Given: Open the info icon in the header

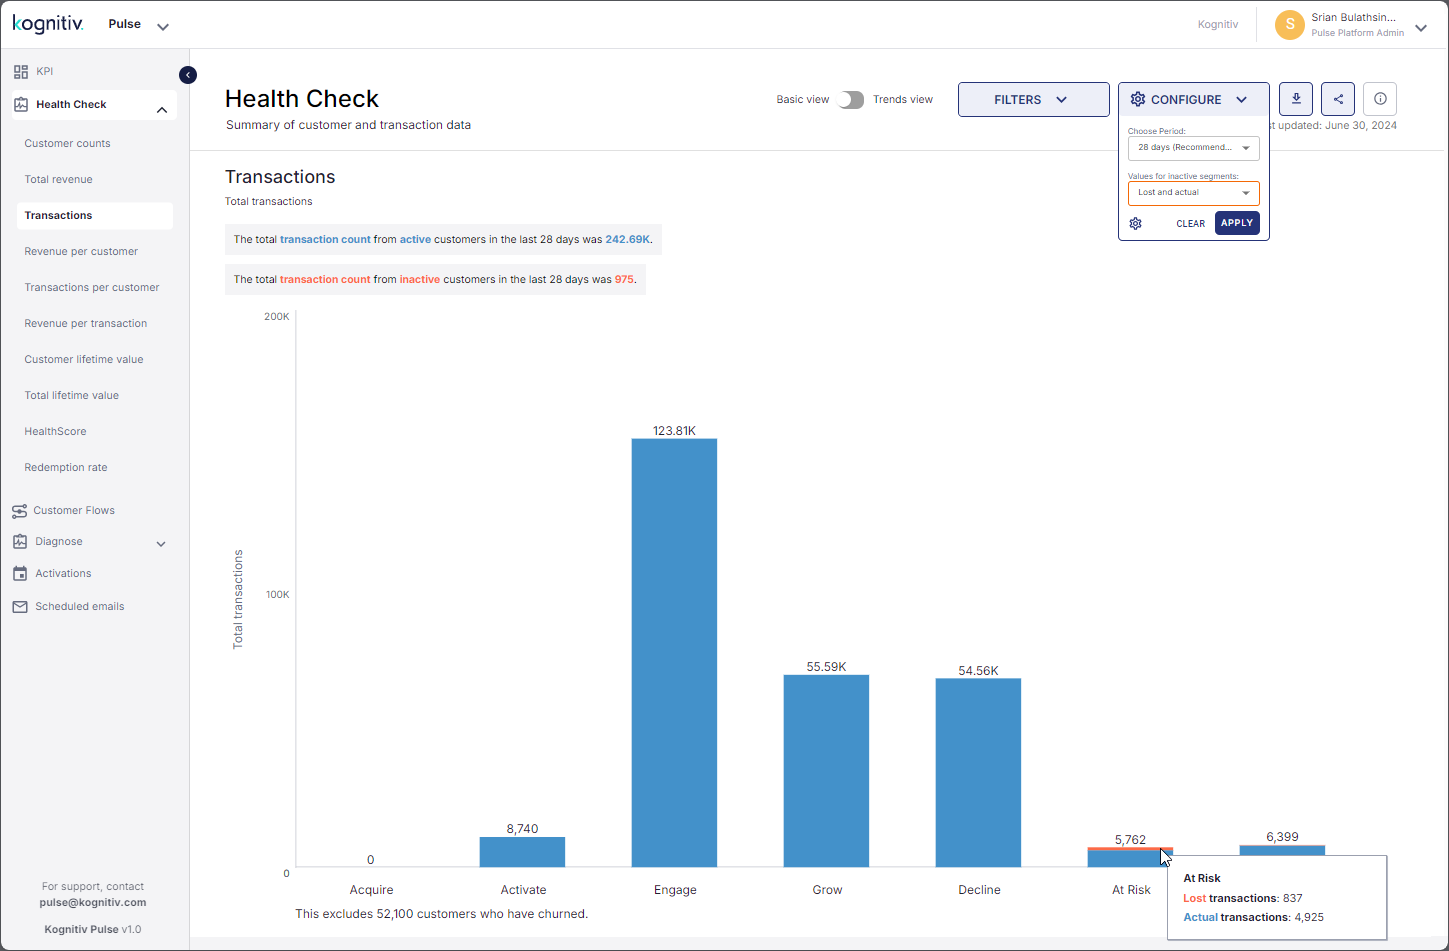Looking at the screenshot, I should (1380, 99).
